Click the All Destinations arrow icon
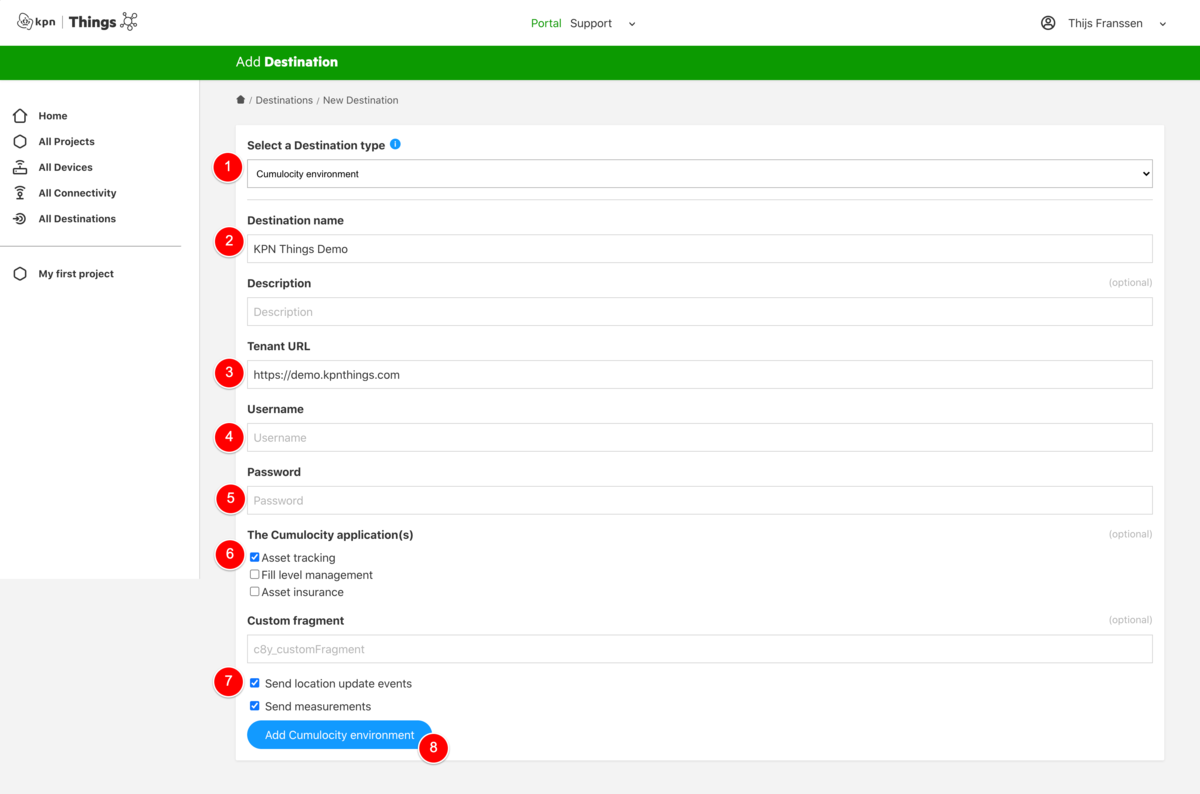Screen dimensions: 1200x794 click(20, 219)
